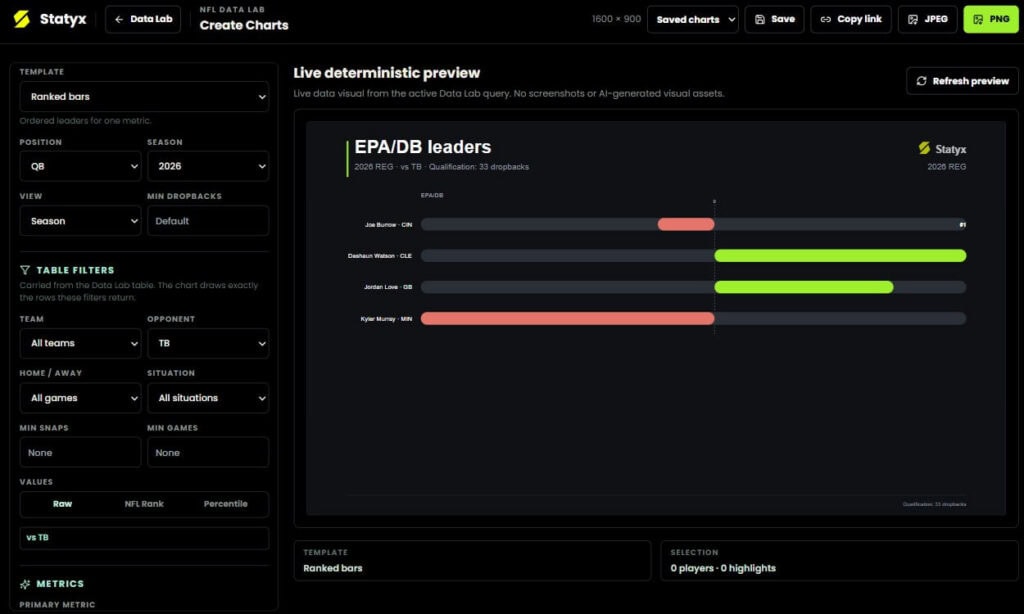Click the Deshaun Watson · CLE label
This screenshot has width=1024, height=614.
[x=380, y=256]
